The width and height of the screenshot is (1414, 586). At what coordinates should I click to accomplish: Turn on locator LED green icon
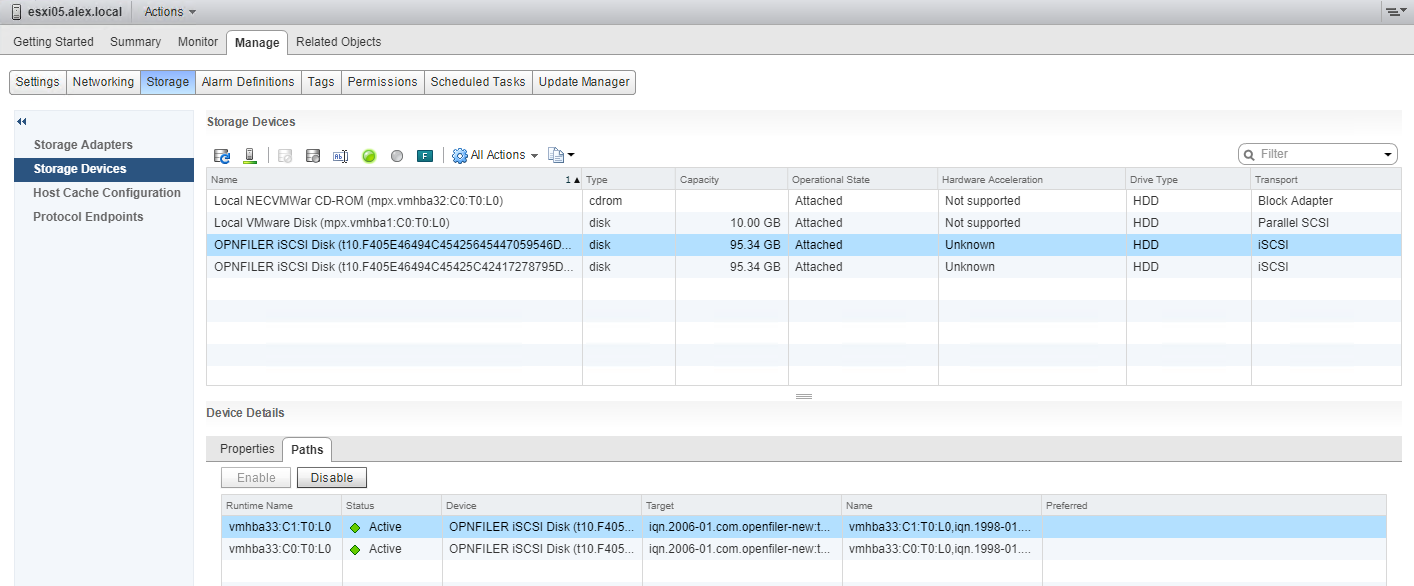[x=368, y=156]
